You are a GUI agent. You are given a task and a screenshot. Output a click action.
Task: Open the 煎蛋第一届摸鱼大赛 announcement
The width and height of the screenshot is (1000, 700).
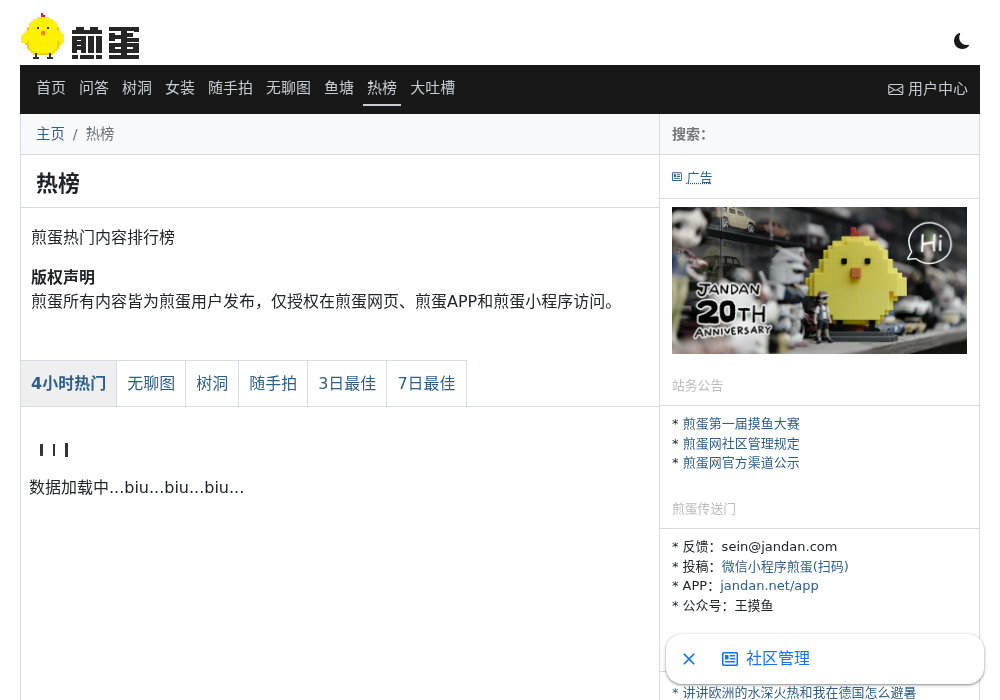point(741,423)
